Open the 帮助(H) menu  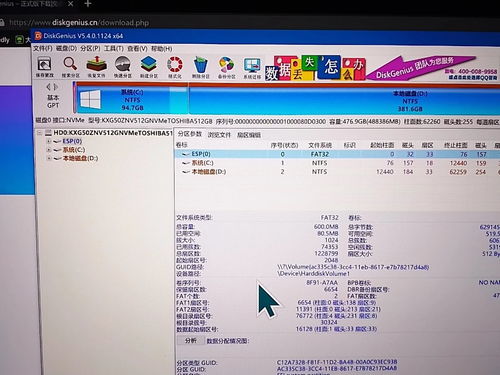coord(162,49)
